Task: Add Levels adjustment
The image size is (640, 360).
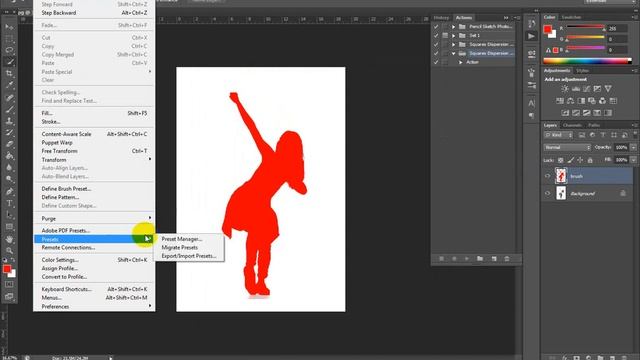Action: 576,89
